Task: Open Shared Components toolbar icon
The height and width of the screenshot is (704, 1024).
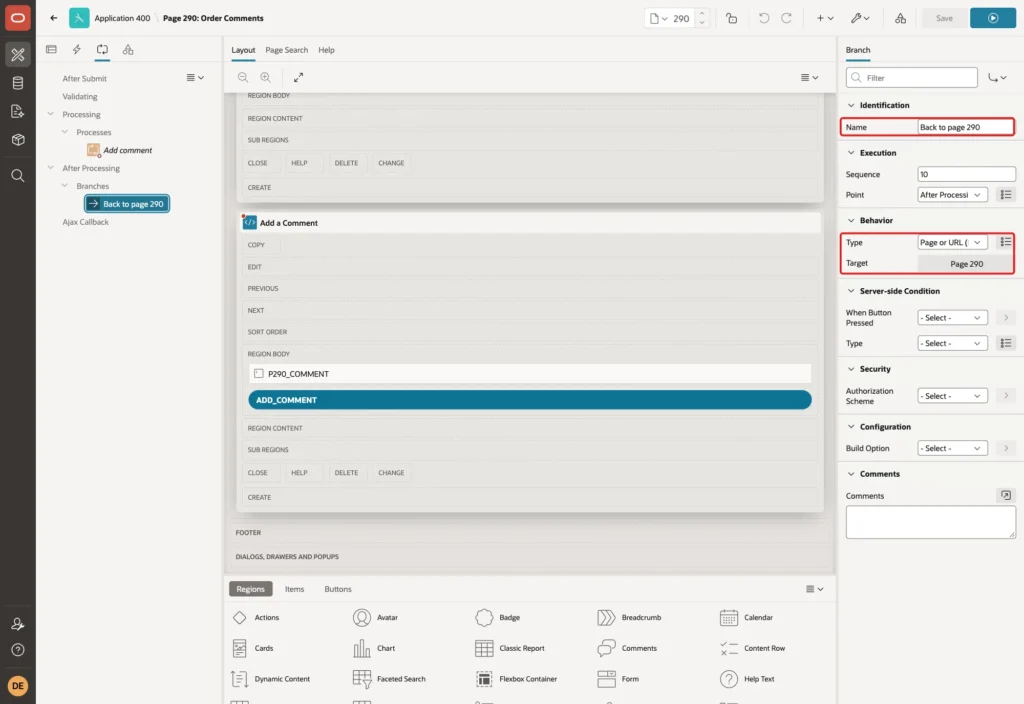Action: click(x=900, y=18)
